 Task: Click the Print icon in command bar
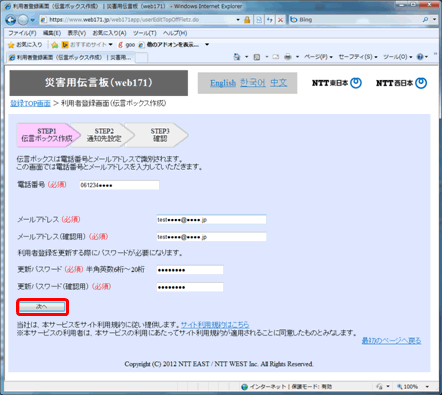pos(288,57)
